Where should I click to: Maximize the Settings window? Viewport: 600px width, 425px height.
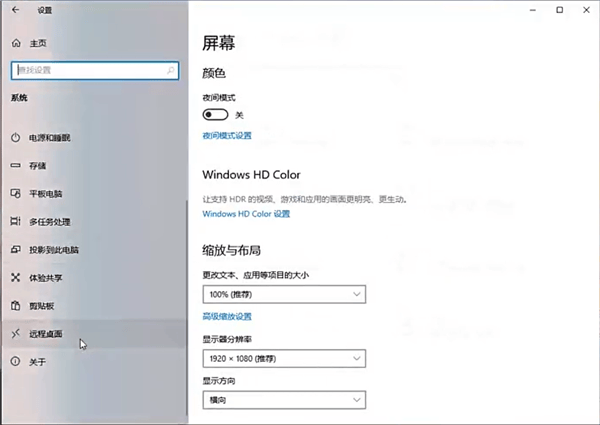point(559,10)
